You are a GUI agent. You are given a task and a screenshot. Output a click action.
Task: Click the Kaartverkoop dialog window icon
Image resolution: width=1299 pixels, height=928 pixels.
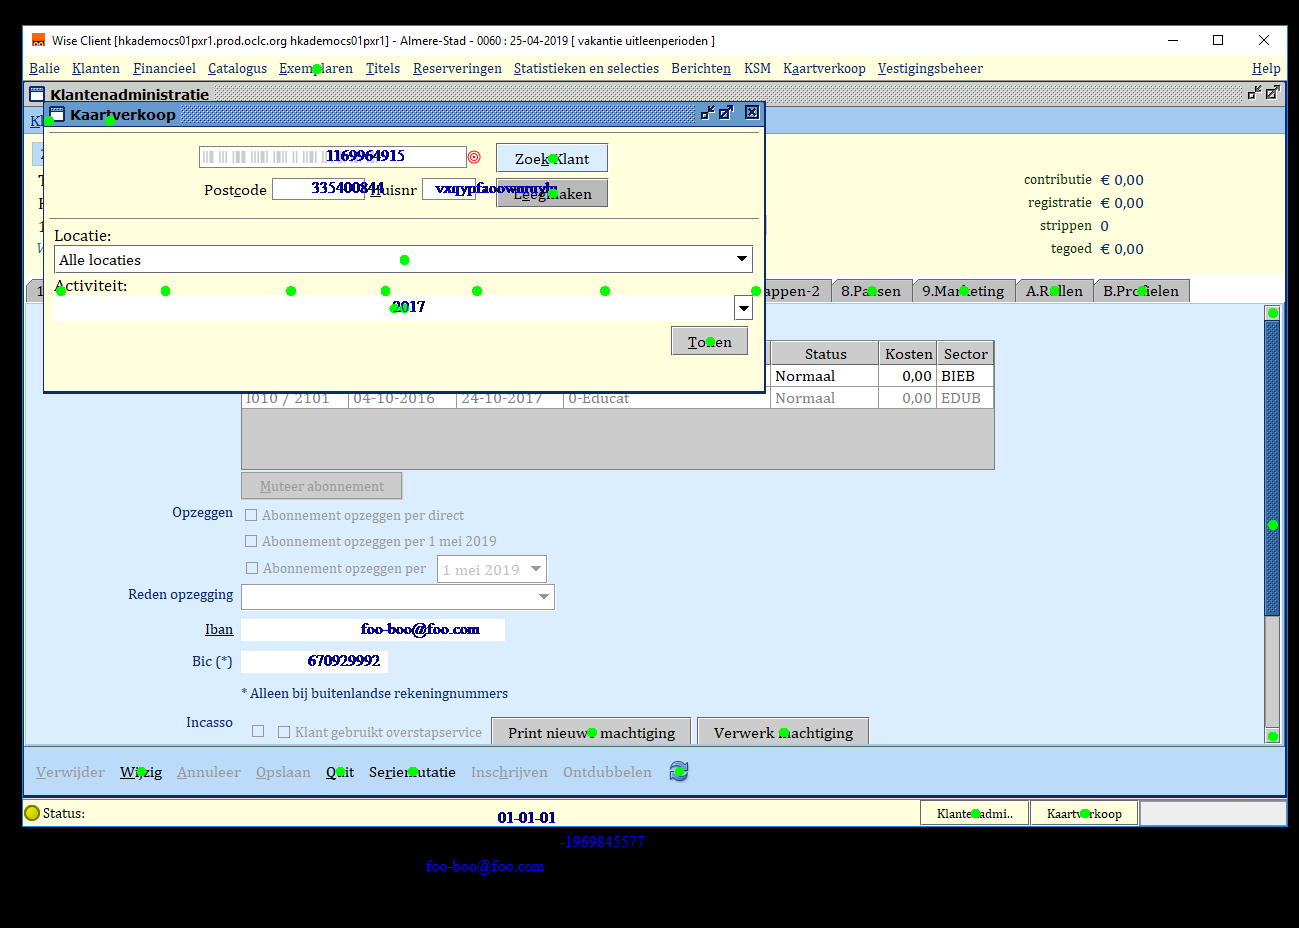(x=57, y=114)
